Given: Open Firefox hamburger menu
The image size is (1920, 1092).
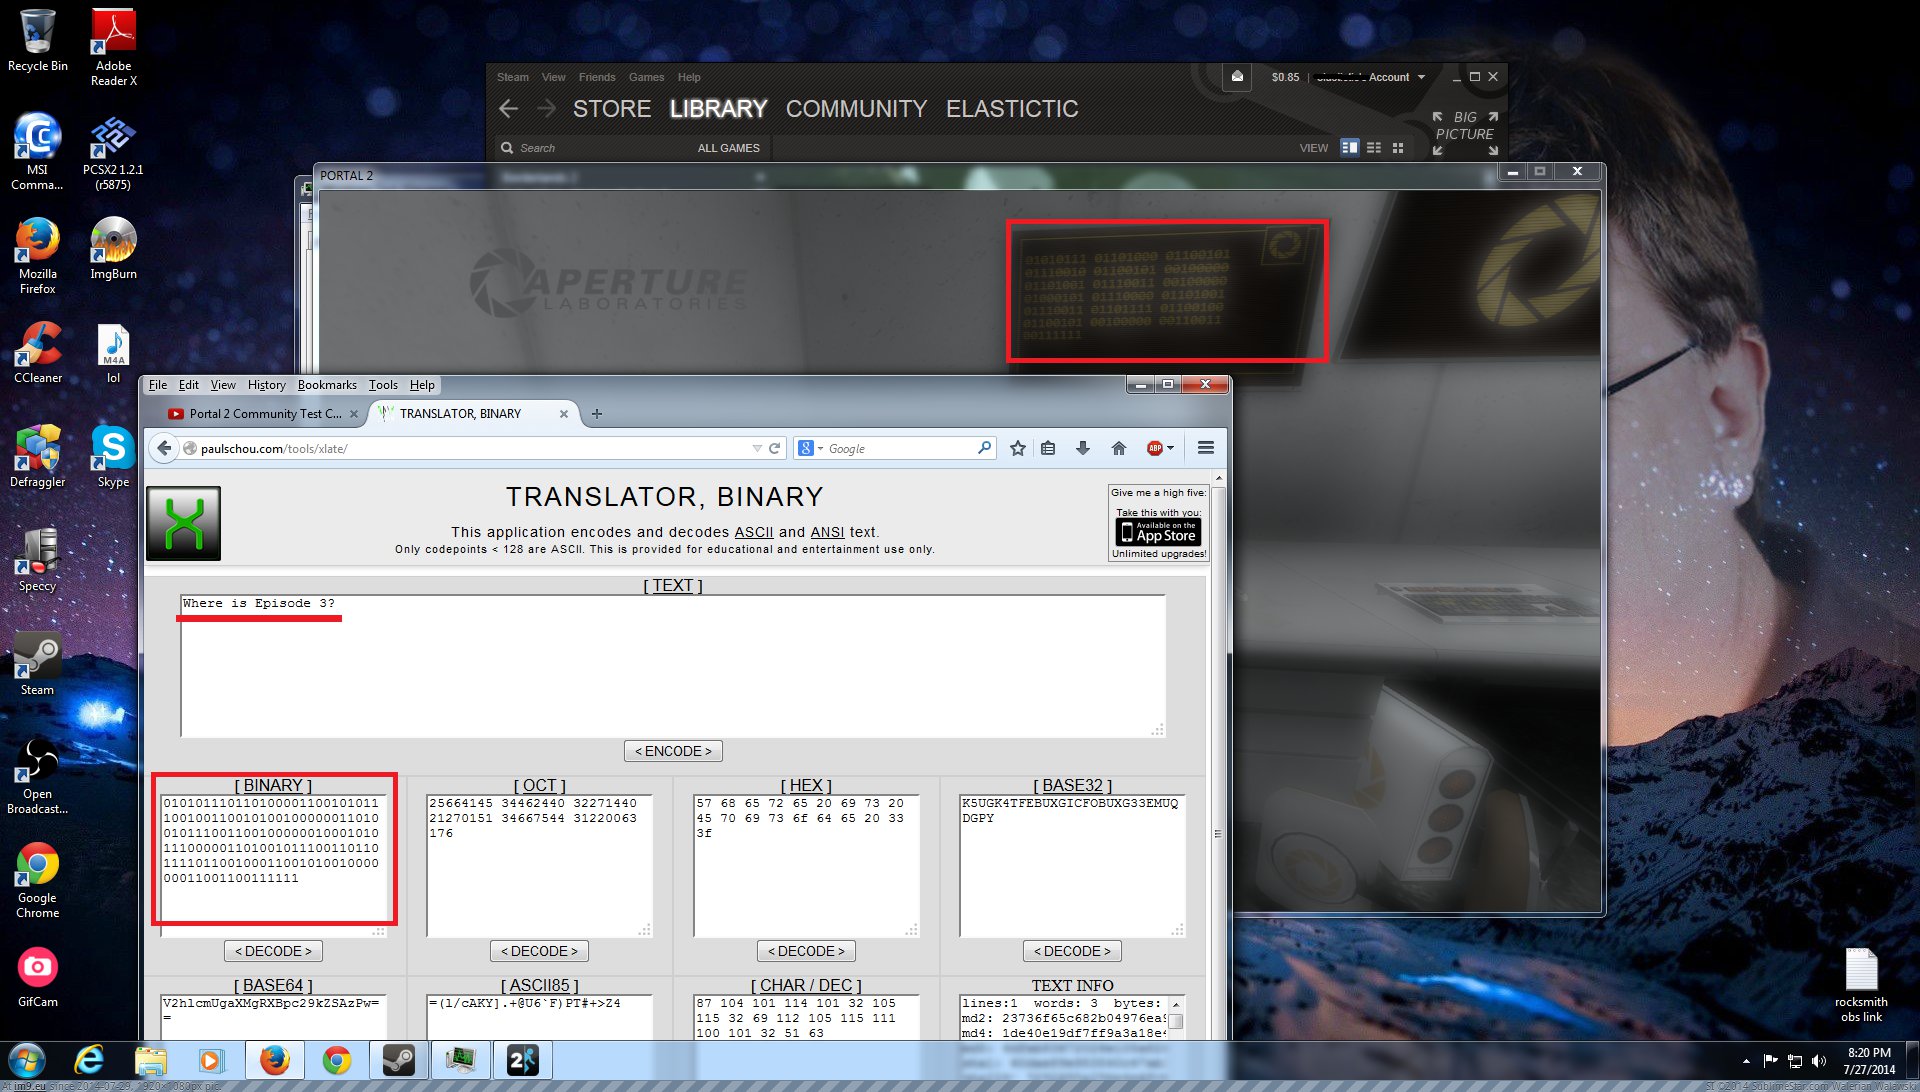Looking at the screenshot, I should click(1206, 448).
